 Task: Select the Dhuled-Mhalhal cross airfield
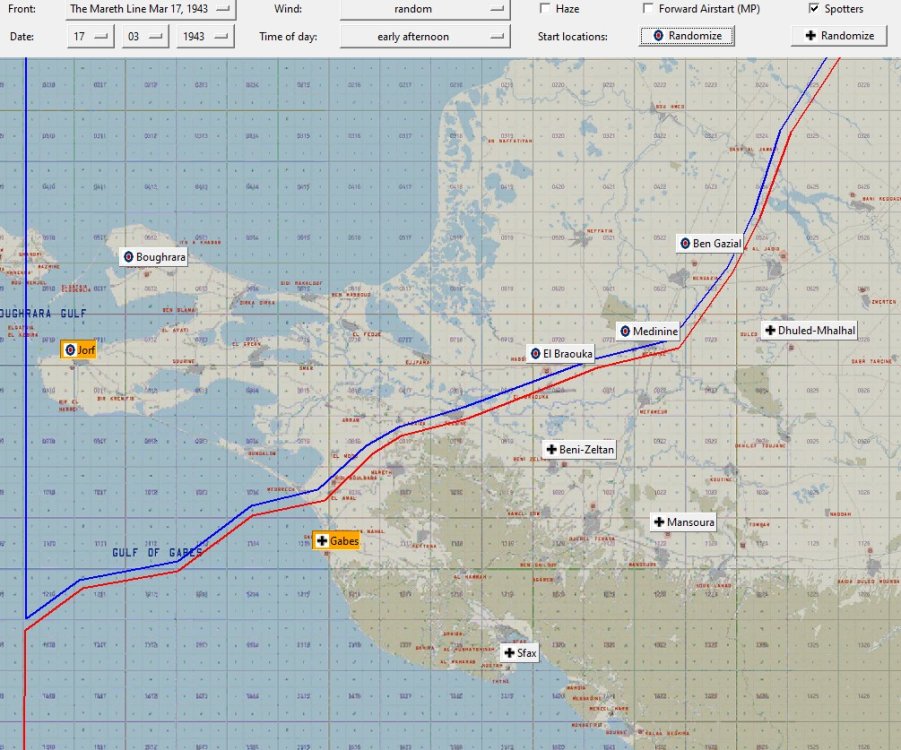pyautogui.click(x=810, y=330)
